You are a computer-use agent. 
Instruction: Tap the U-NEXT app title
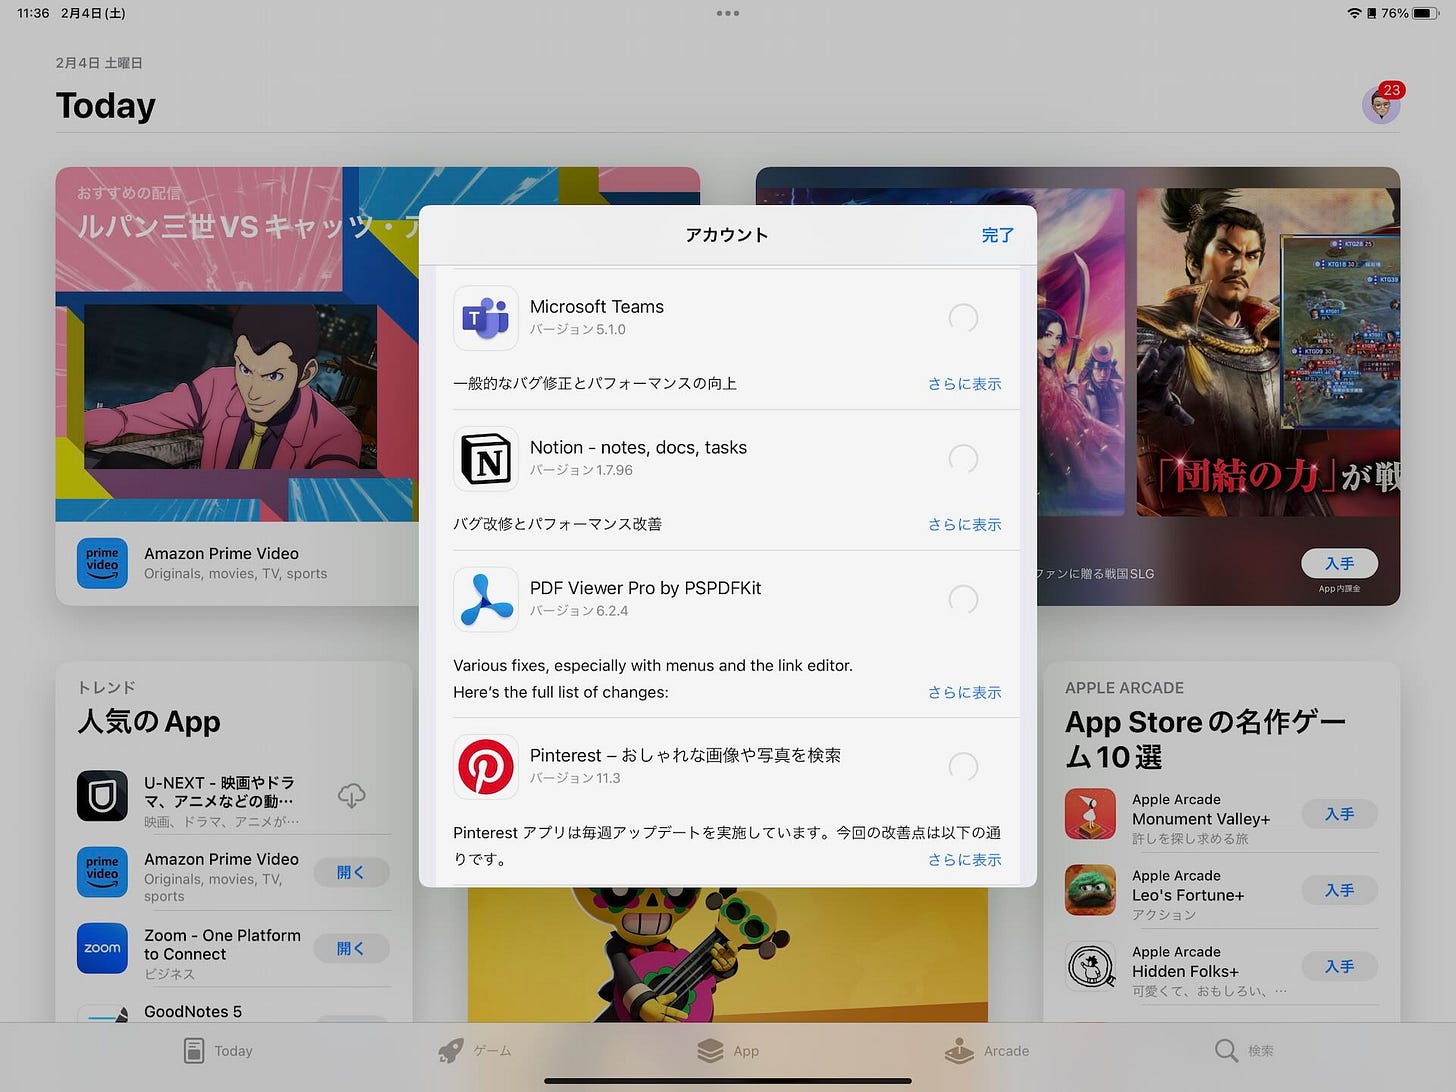(x=221, y=792)
